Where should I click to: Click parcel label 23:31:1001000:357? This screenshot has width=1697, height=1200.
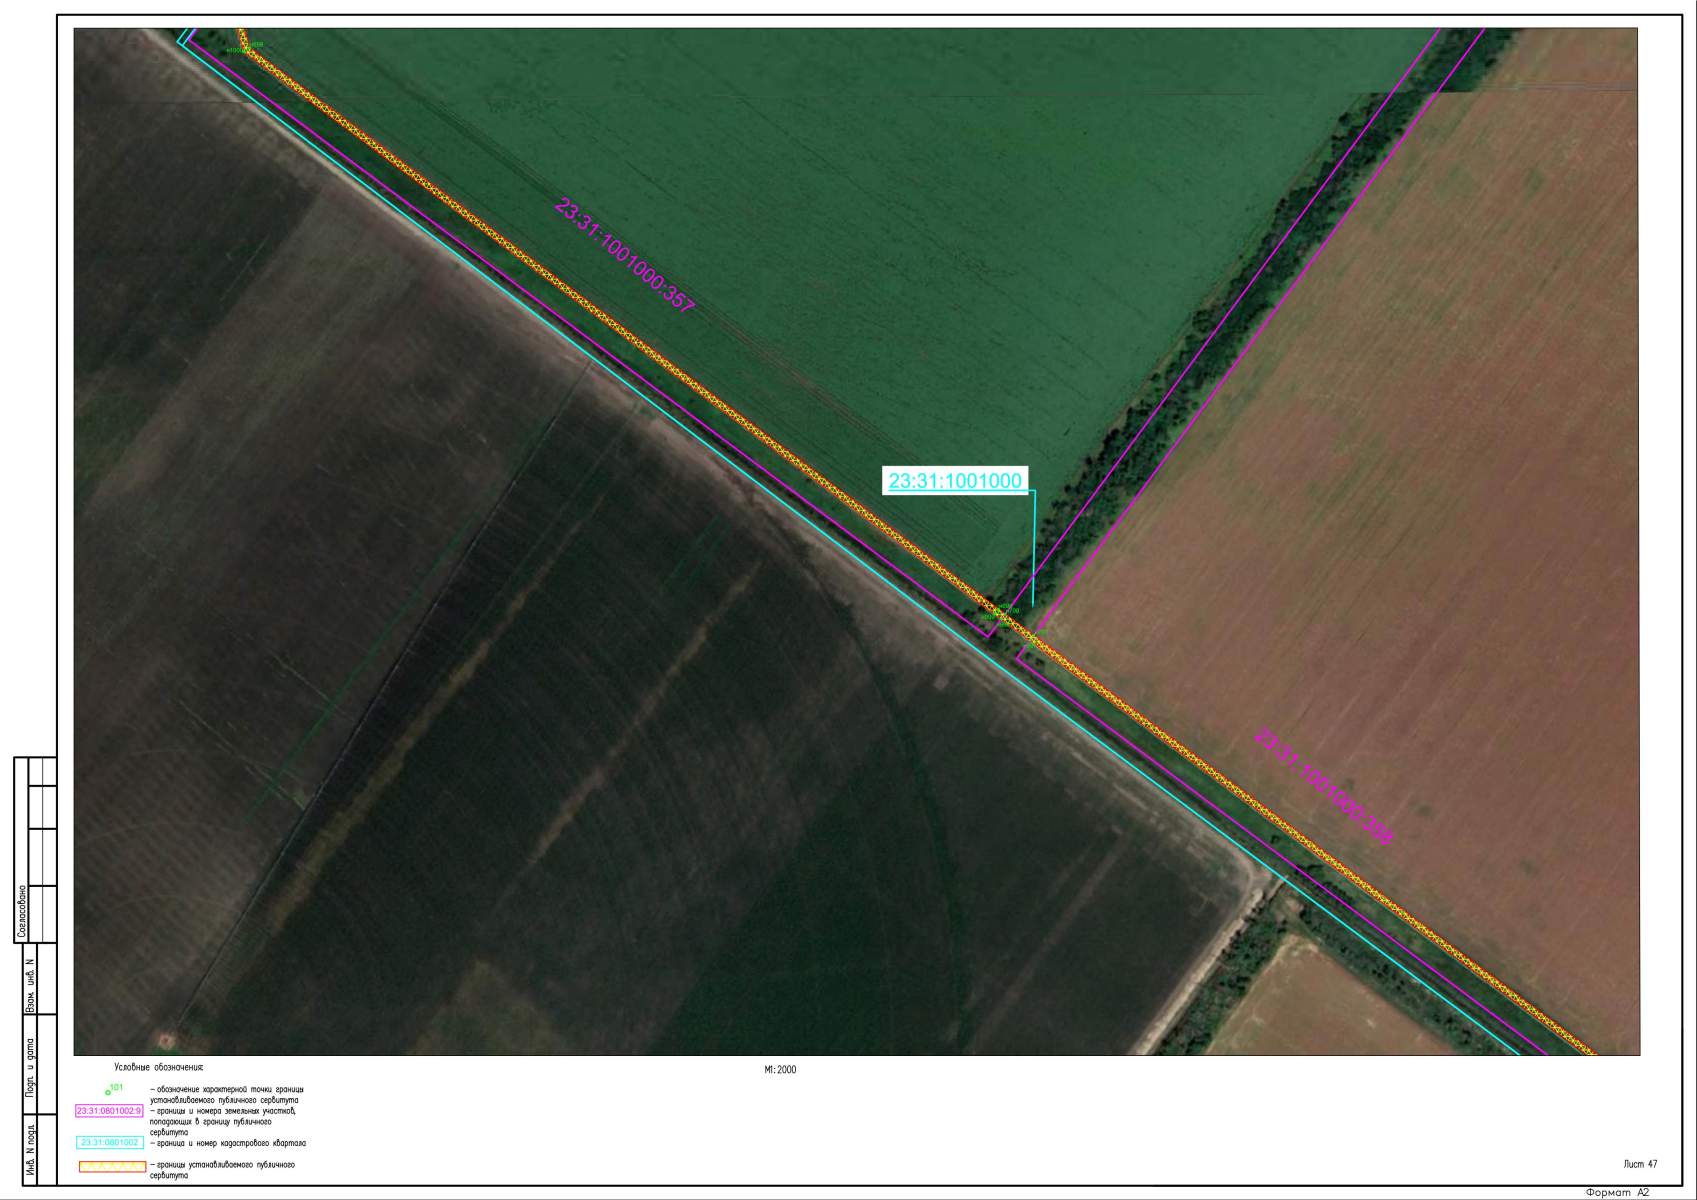tap(624, 256)
